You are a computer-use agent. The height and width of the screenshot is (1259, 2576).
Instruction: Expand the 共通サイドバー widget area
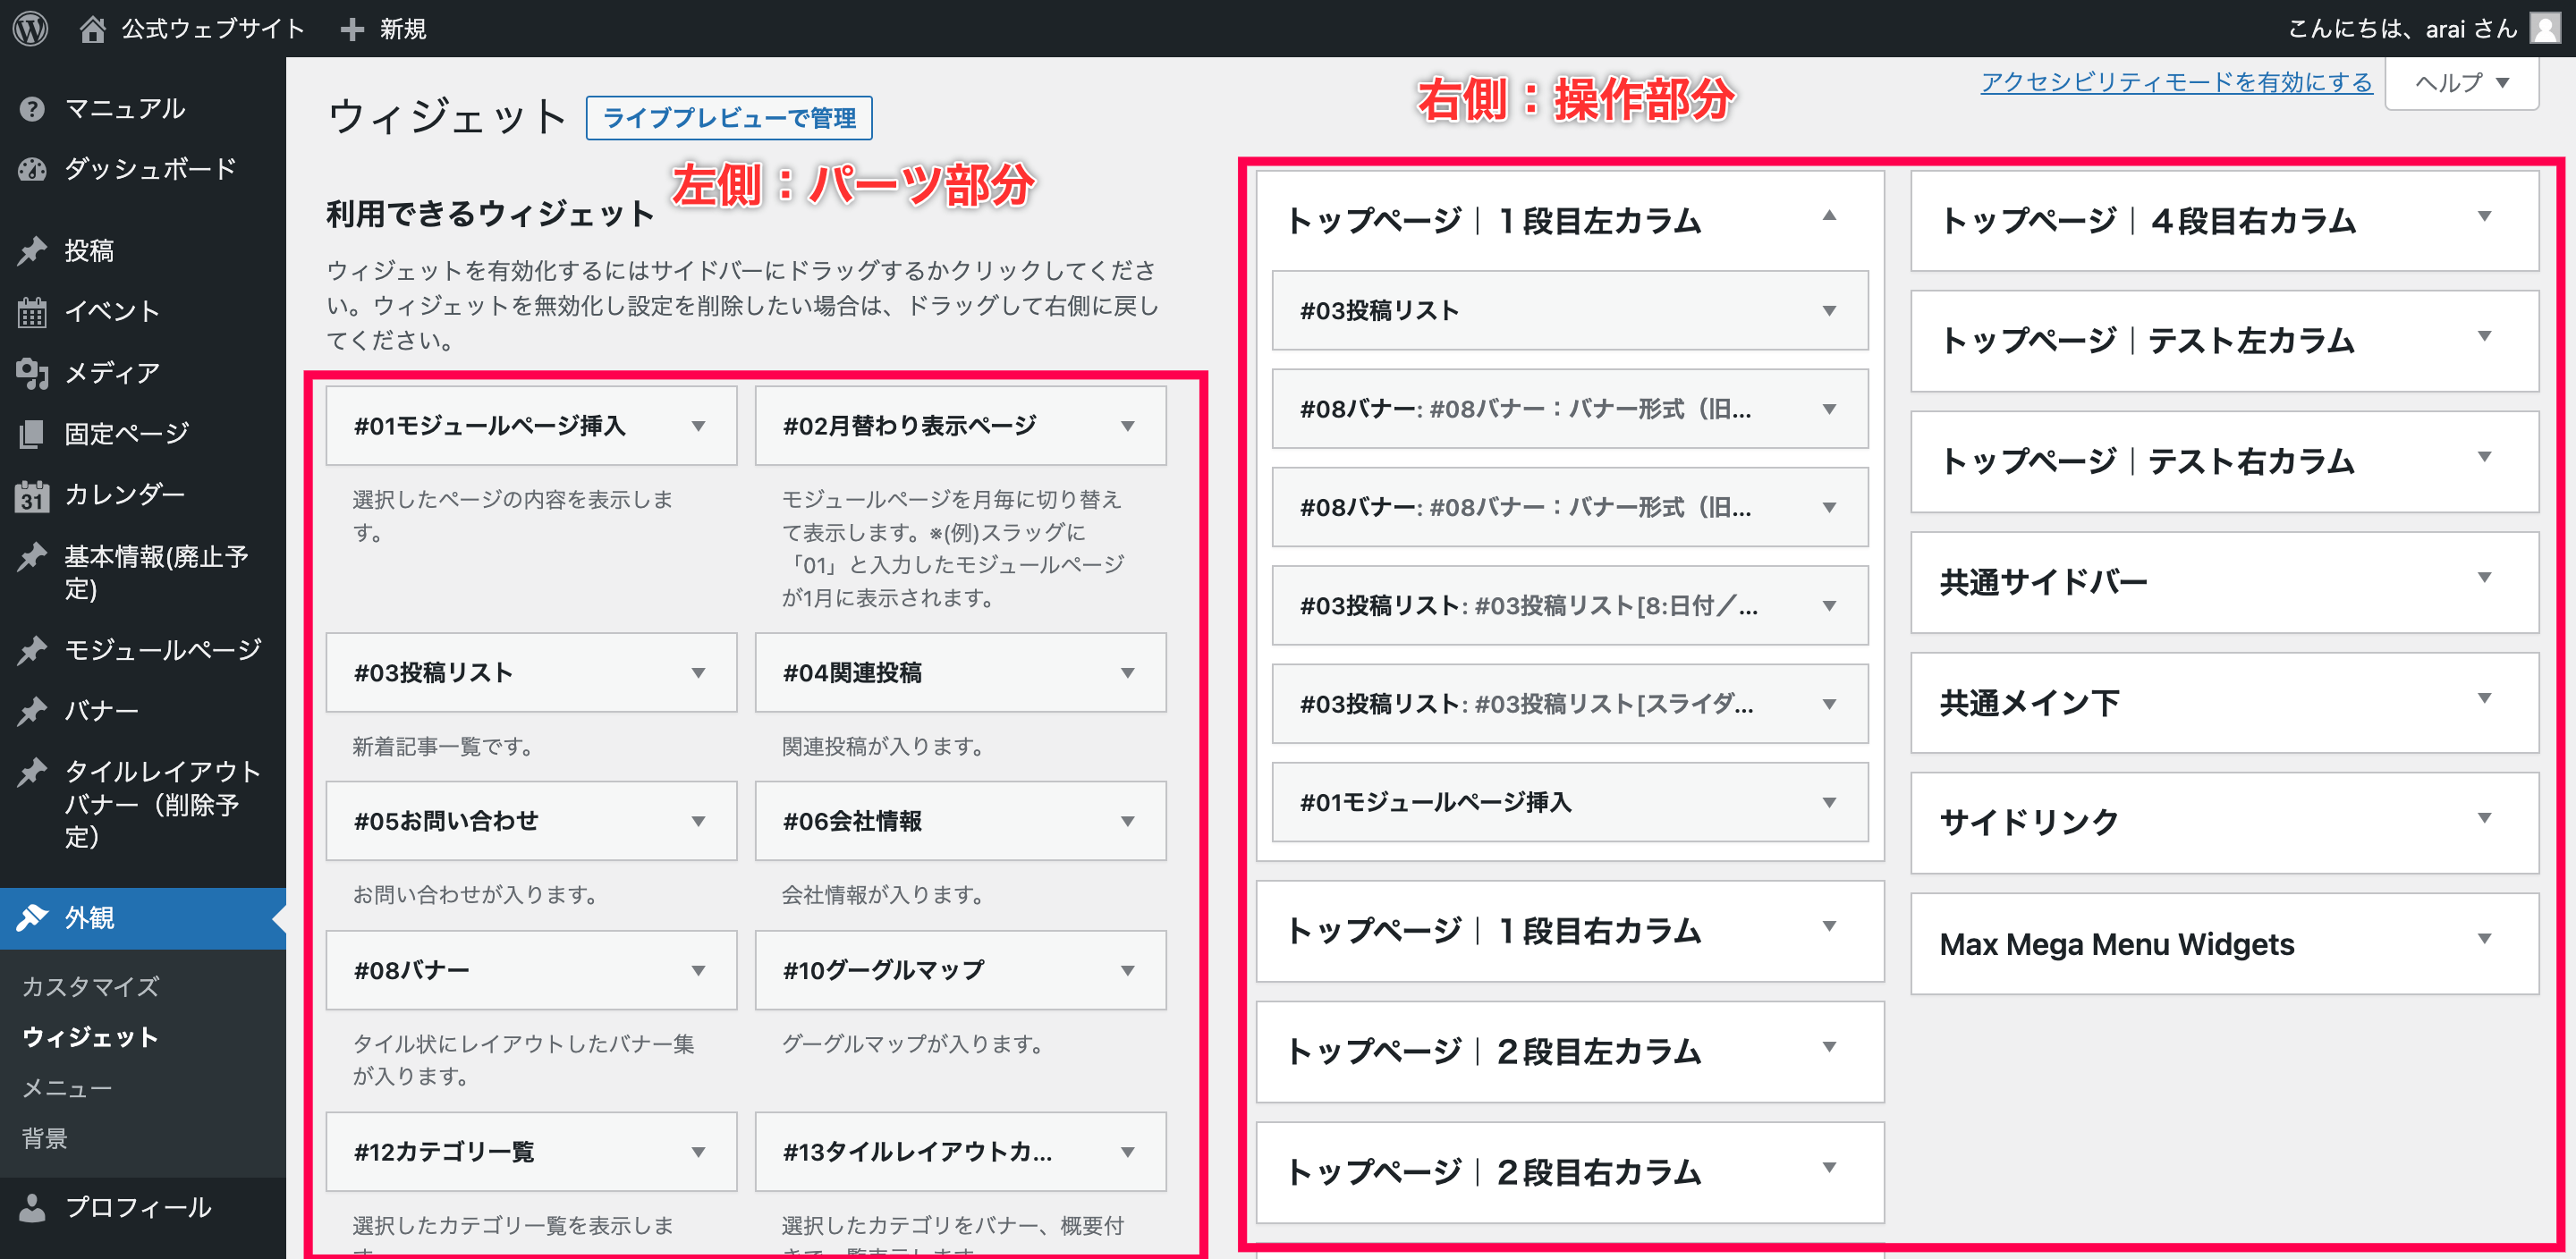click(2484, 578)
